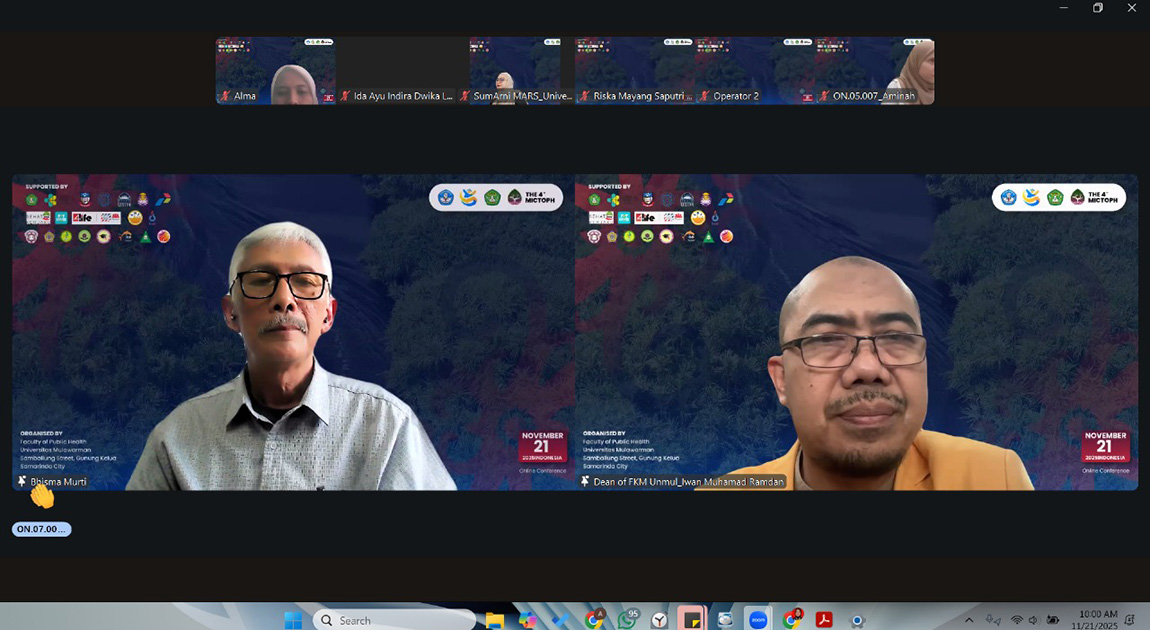1150x630 pixels.
Task: Open the notification center bell icon
Action: click(1130, 620)
